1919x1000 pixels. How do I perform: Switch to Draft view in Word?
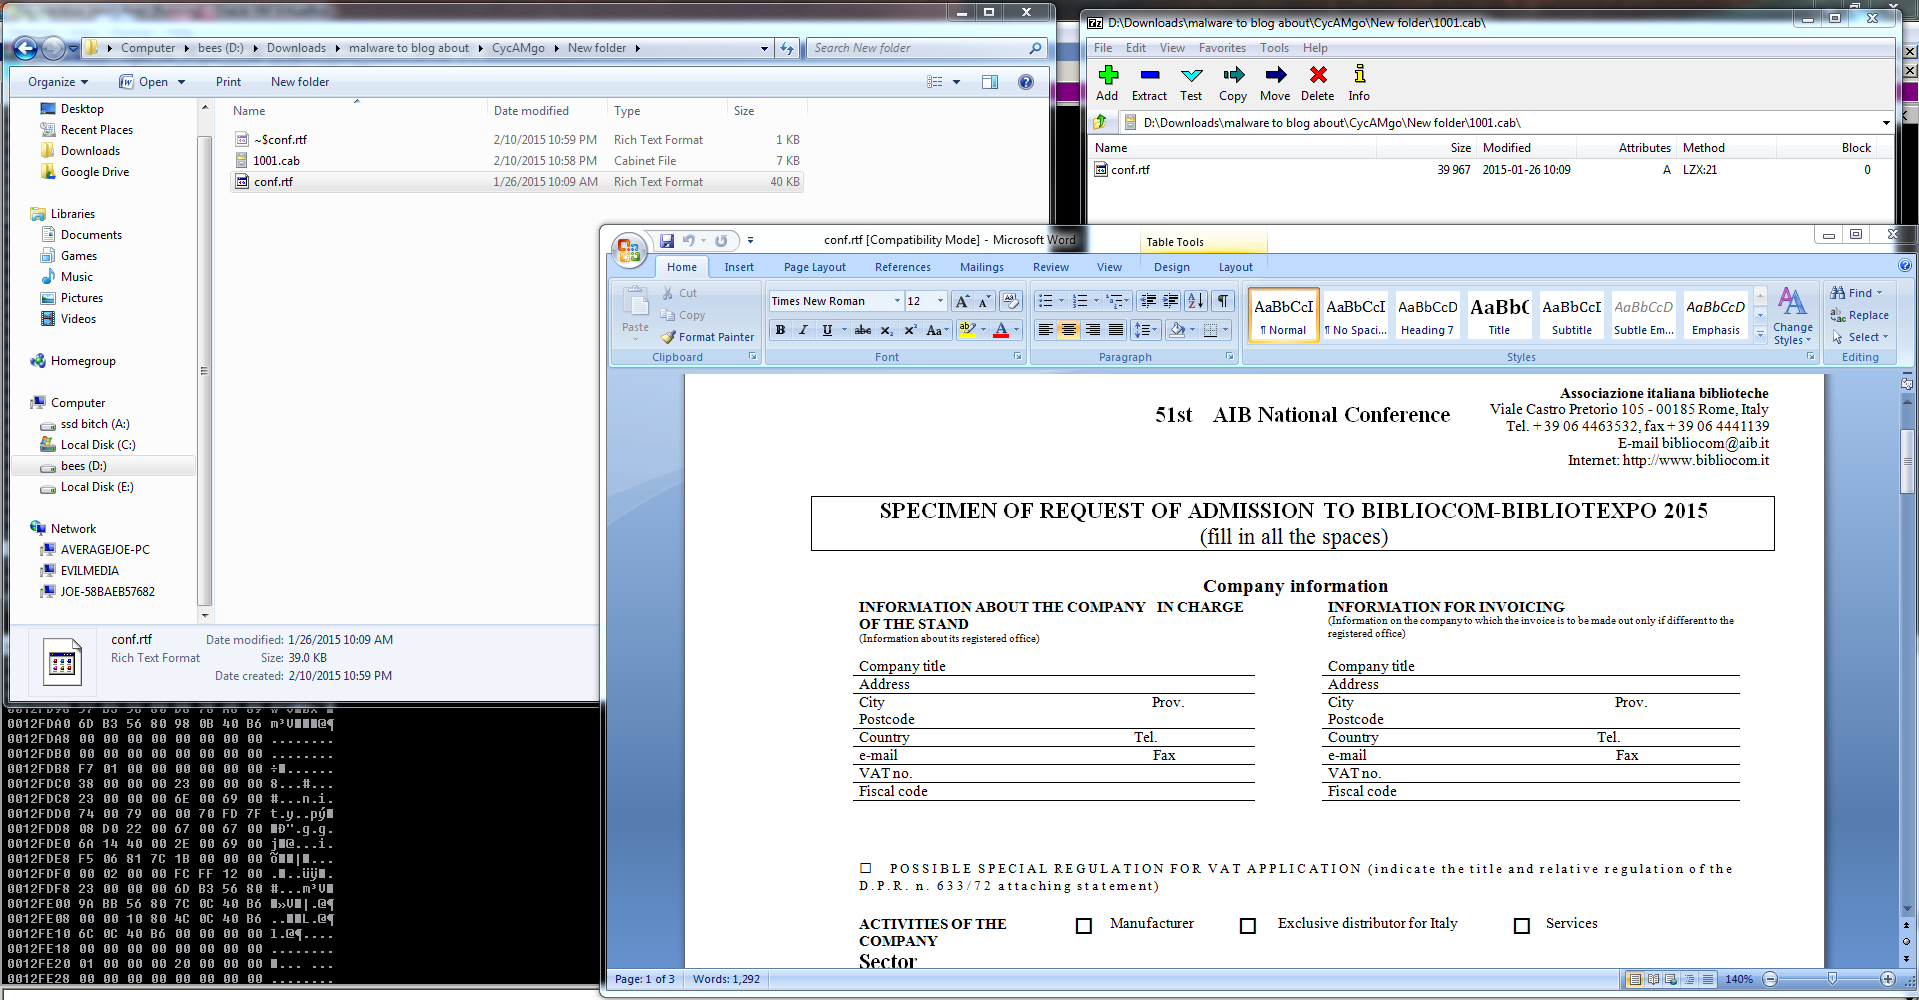1707,979
